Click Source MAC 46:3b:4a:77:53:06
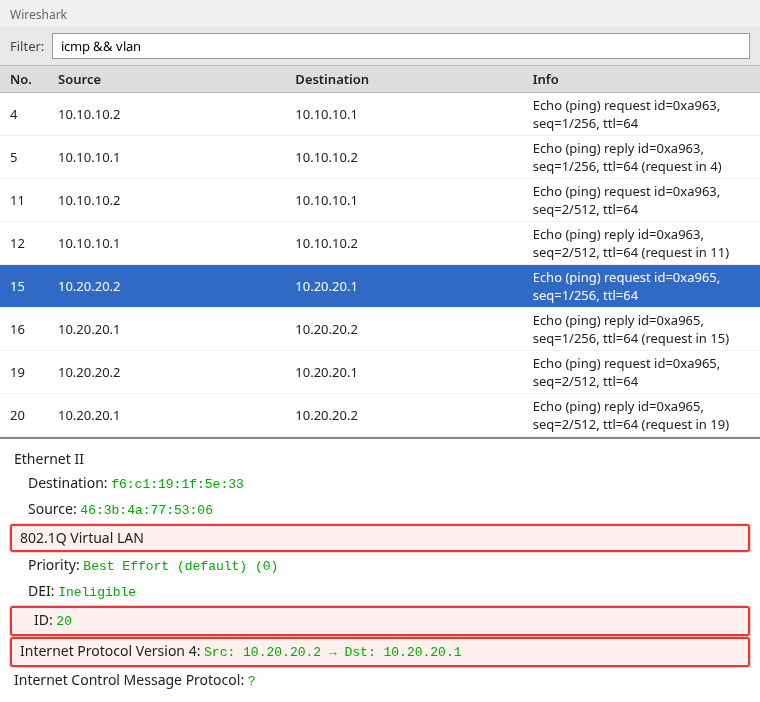This screenshot has height=702, width=760. [x=146, y=510]
